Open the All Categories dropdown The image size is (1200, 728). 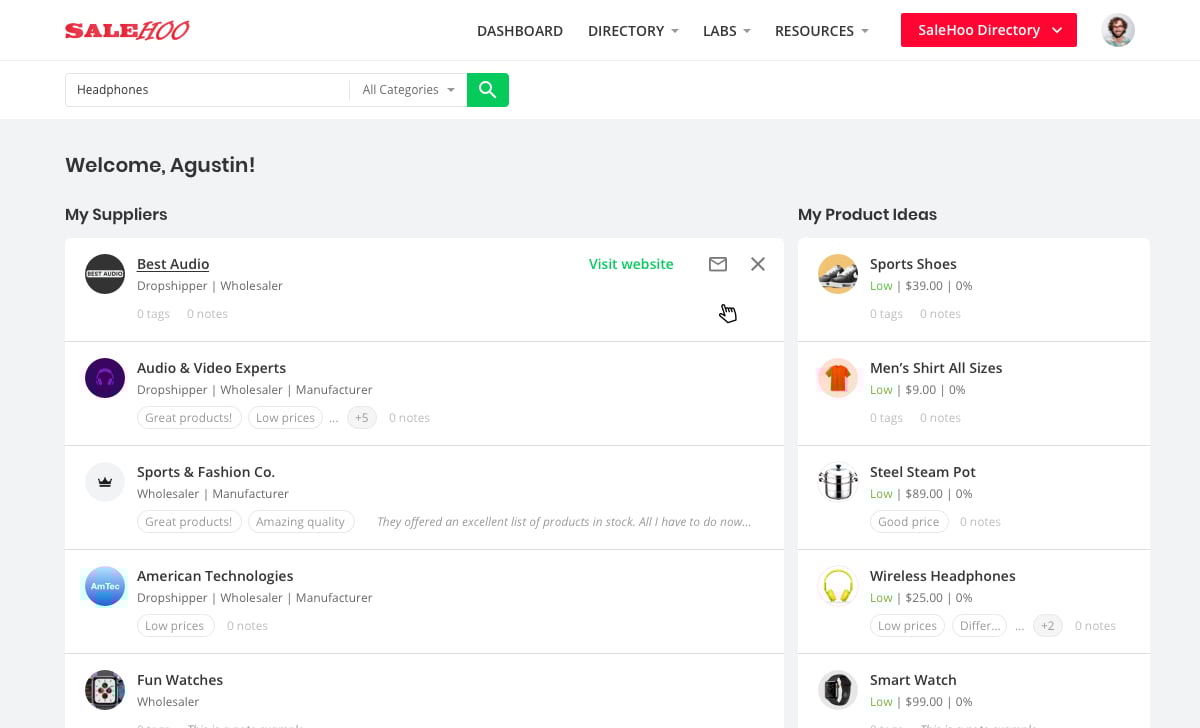pyautogui.click(x=406, y=89)
